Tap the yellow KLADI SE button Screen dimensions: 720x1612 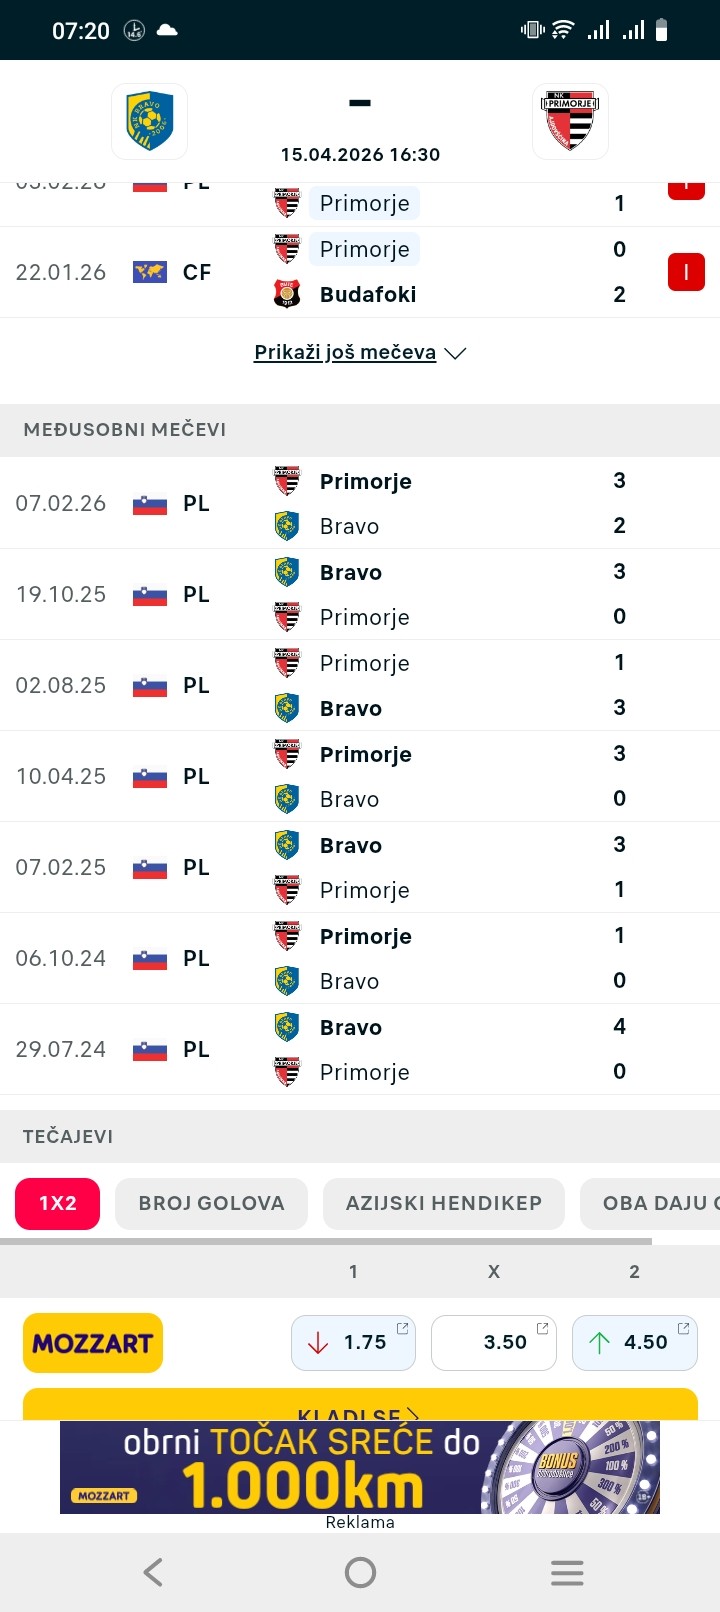360,1407
